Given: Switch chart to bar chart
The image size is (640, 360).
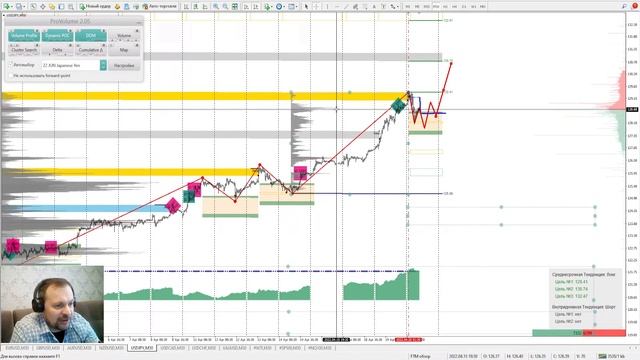Looking at the screenshot, I should (186, 7).
